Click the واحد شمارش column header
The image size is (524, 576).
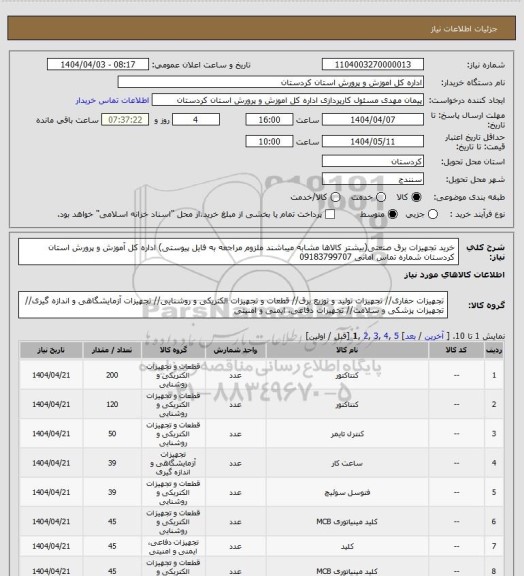point(235,350)
